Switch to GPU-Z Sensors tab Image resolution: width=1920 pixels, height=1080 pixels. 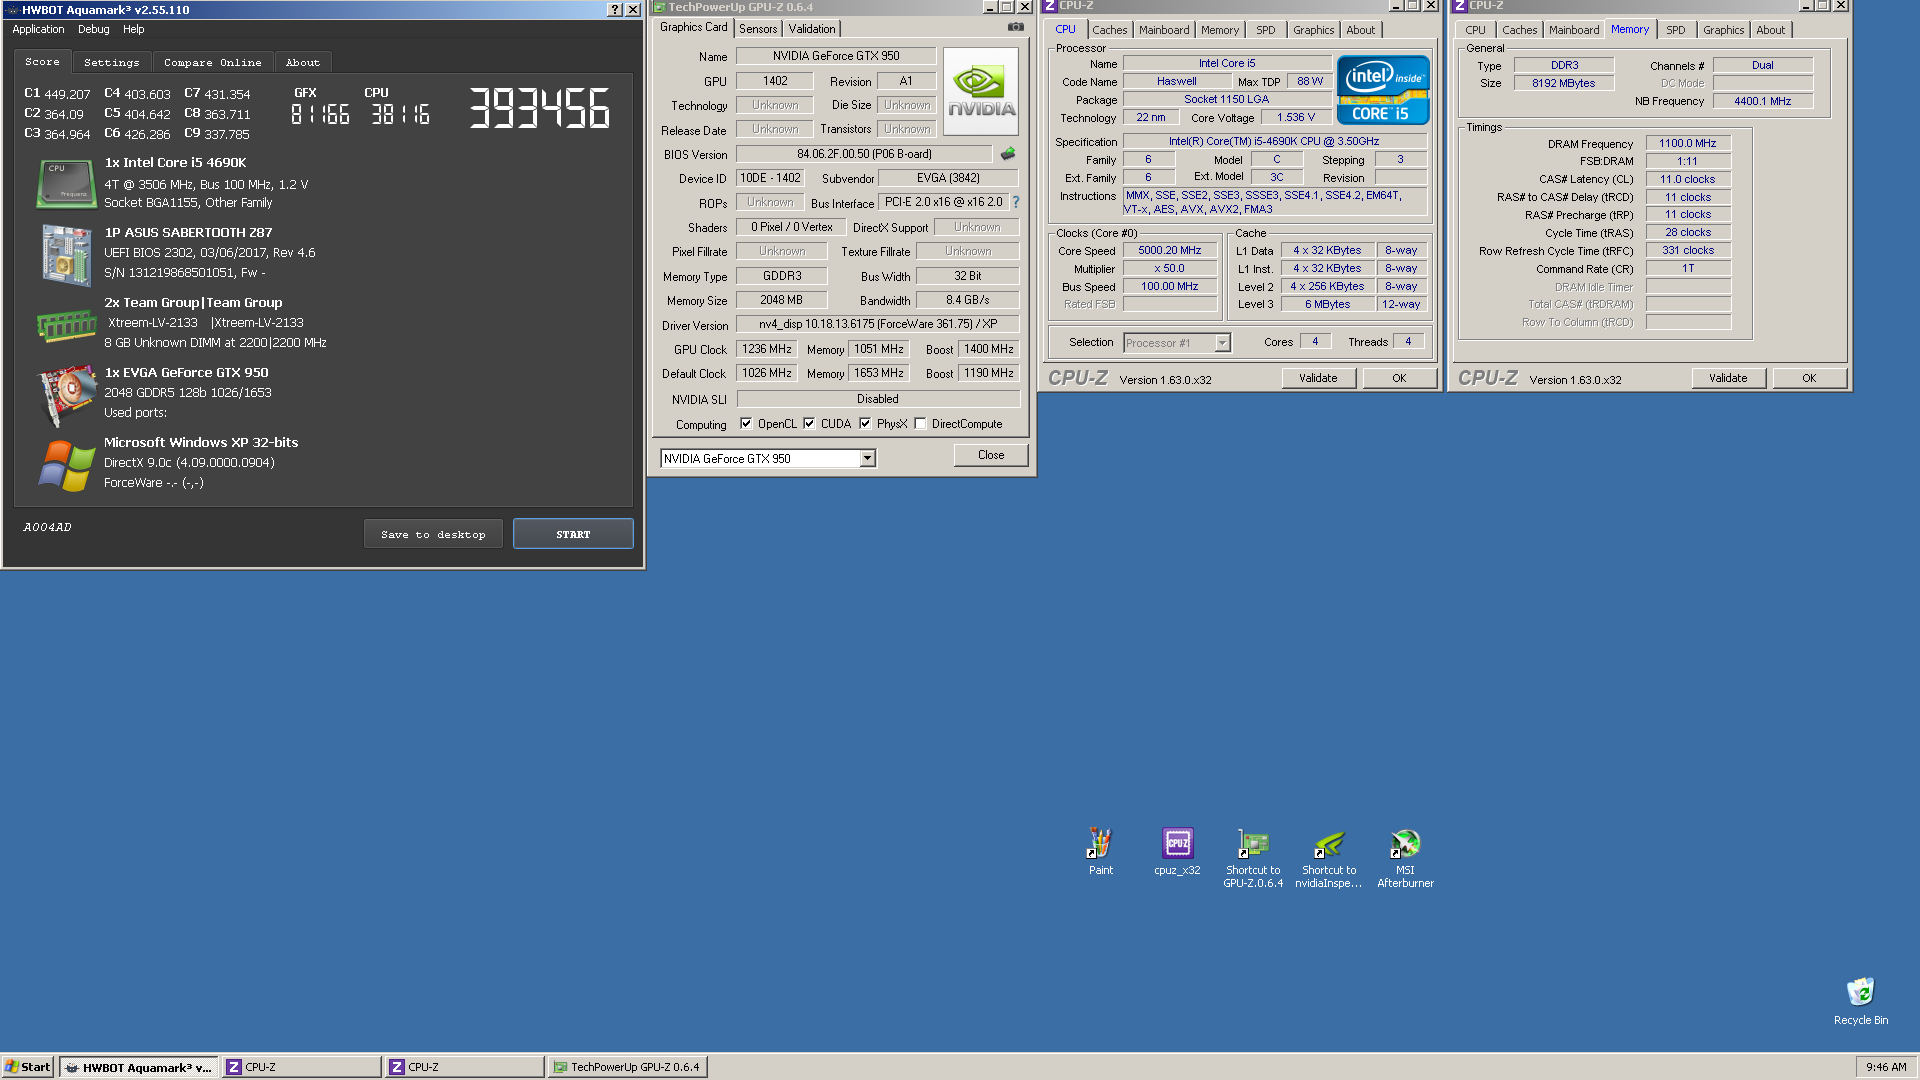click(x=758, y=29)
